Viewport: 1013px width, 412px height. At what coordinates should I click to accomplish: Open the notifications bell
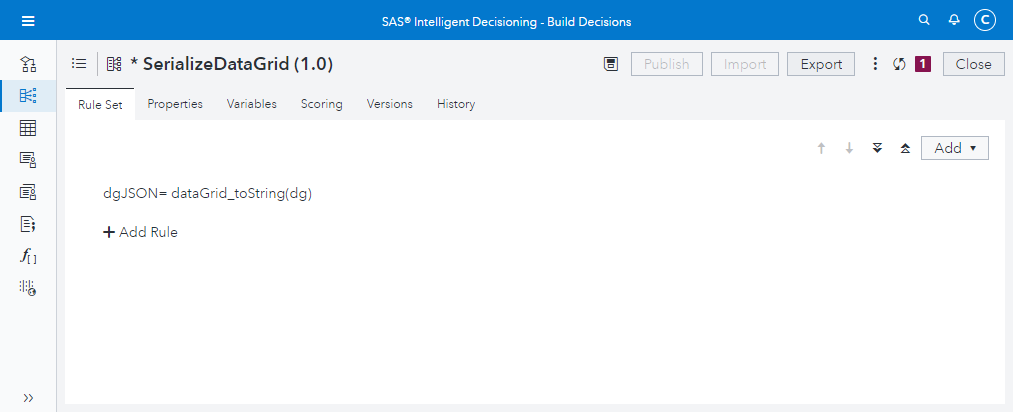[x=954, y=20]
